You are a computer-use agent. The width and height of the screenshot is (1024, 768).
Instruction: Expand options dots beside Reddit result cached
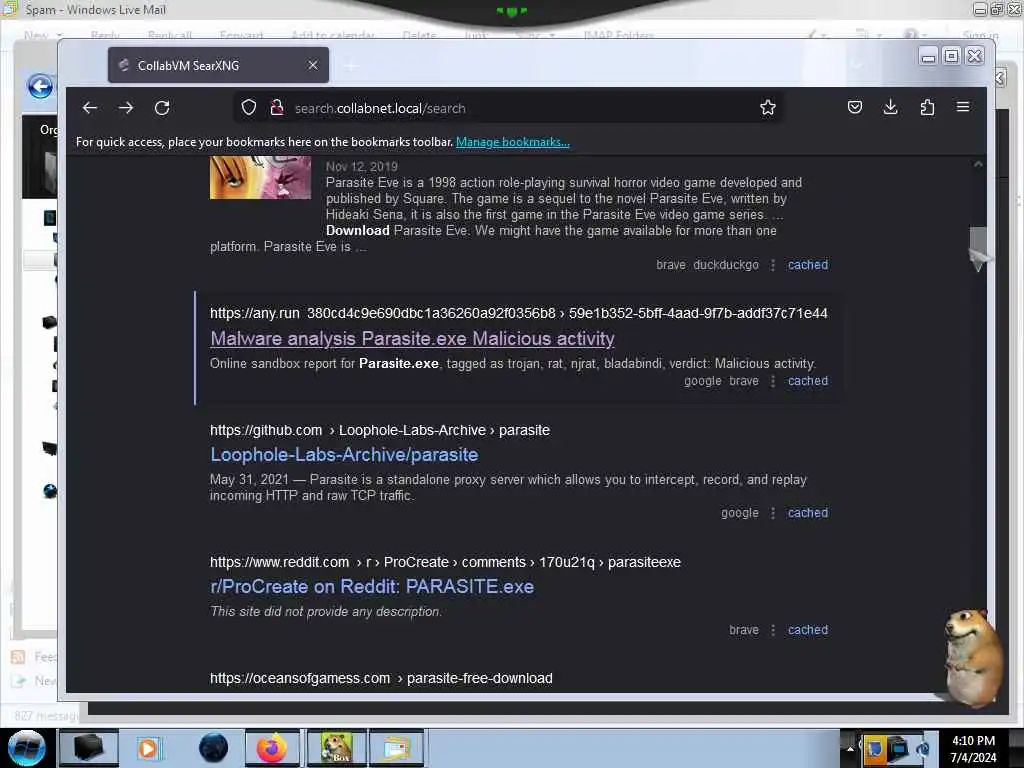point(773,630)
